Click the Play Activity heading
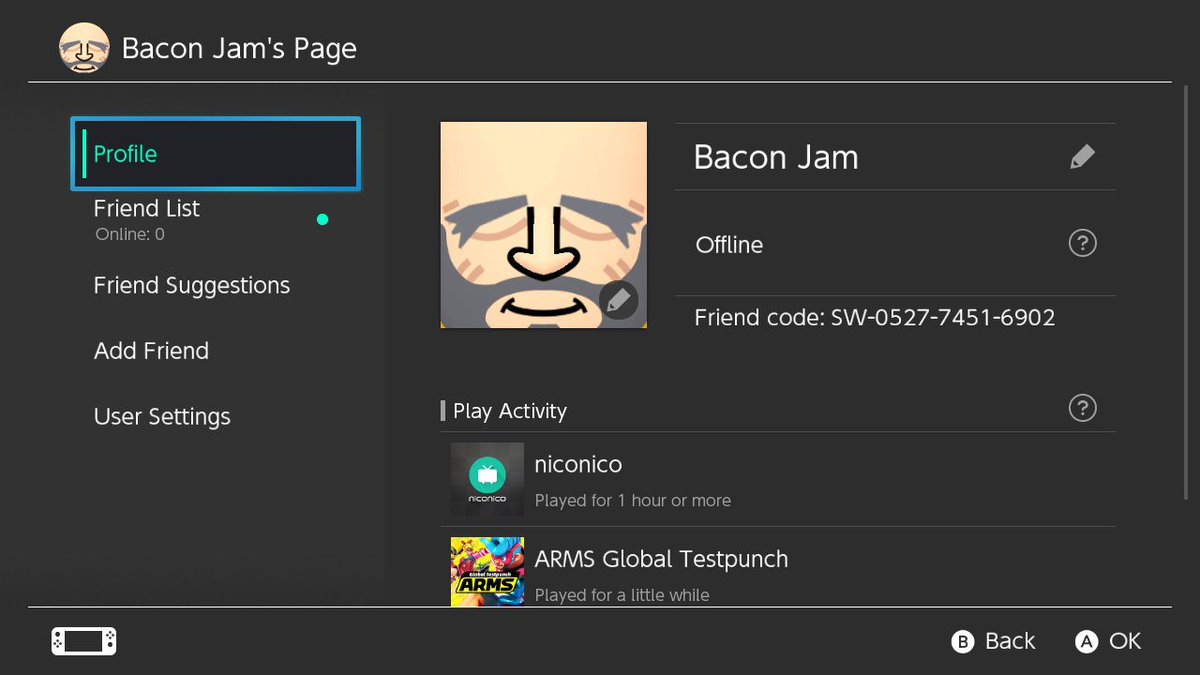 510,411
